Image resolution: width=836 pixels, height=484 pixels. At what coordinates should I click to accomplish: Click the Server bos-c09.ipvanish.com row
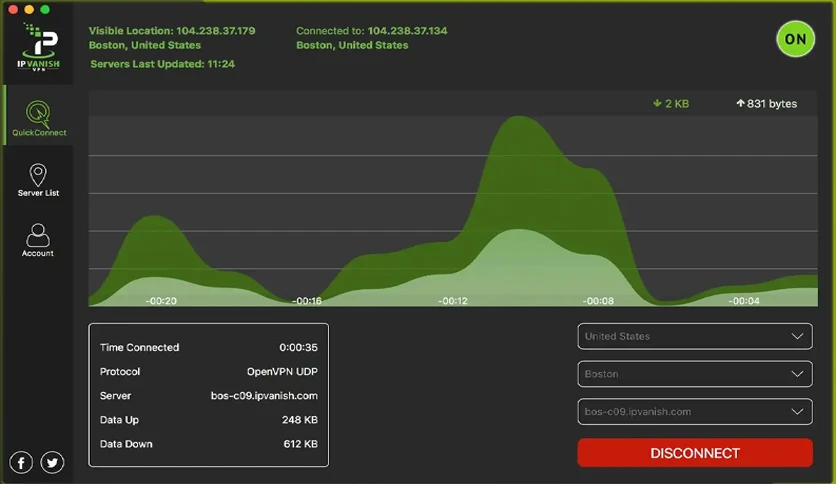tap(208, 396)
